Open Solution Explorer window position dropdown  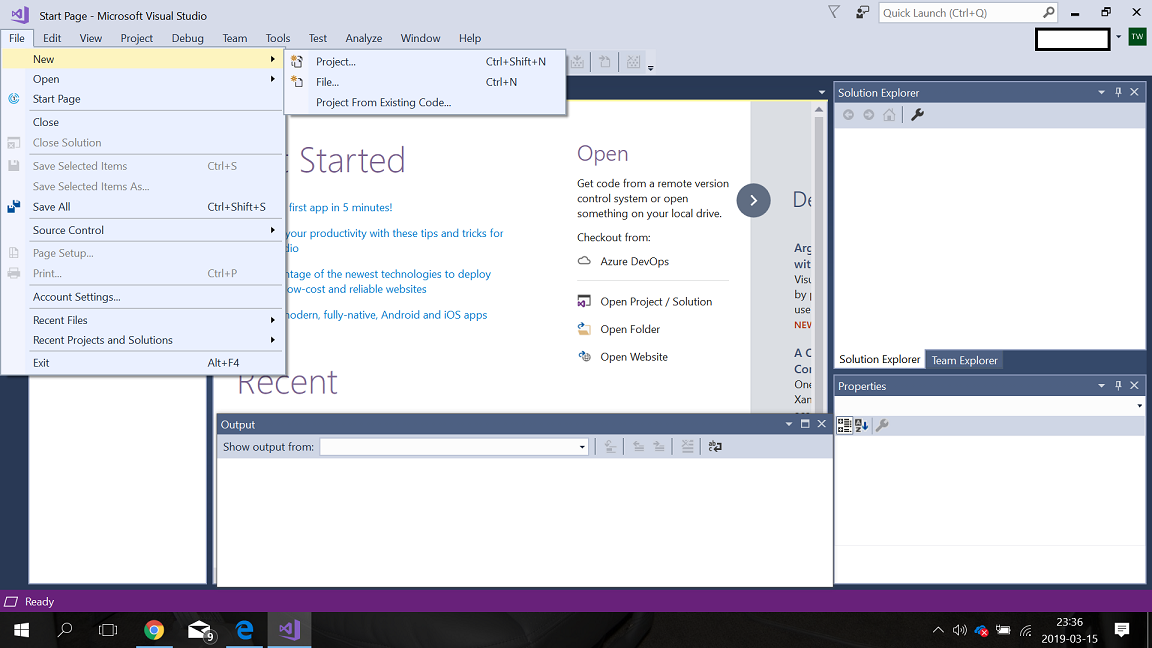(1101, 93)
